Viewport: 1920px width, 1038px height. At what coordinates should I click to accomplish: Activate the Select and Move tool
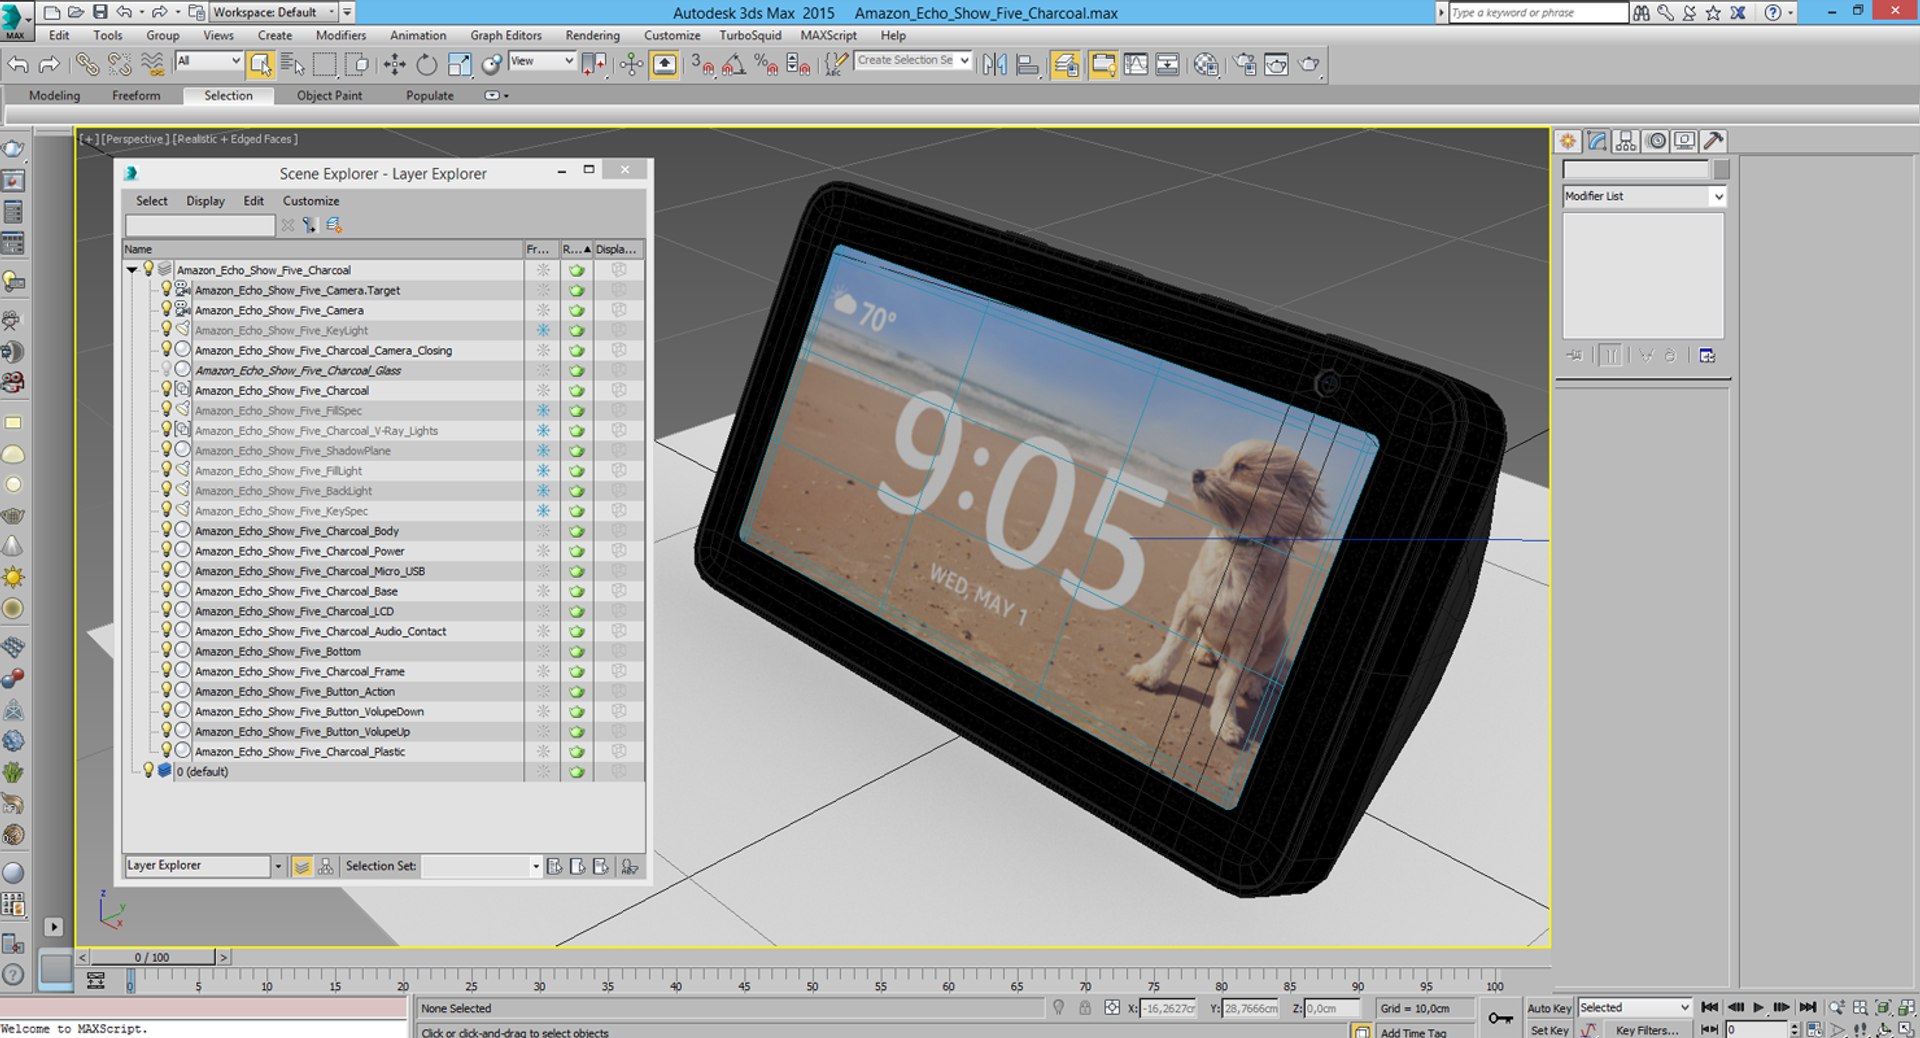tap(394, 65)
